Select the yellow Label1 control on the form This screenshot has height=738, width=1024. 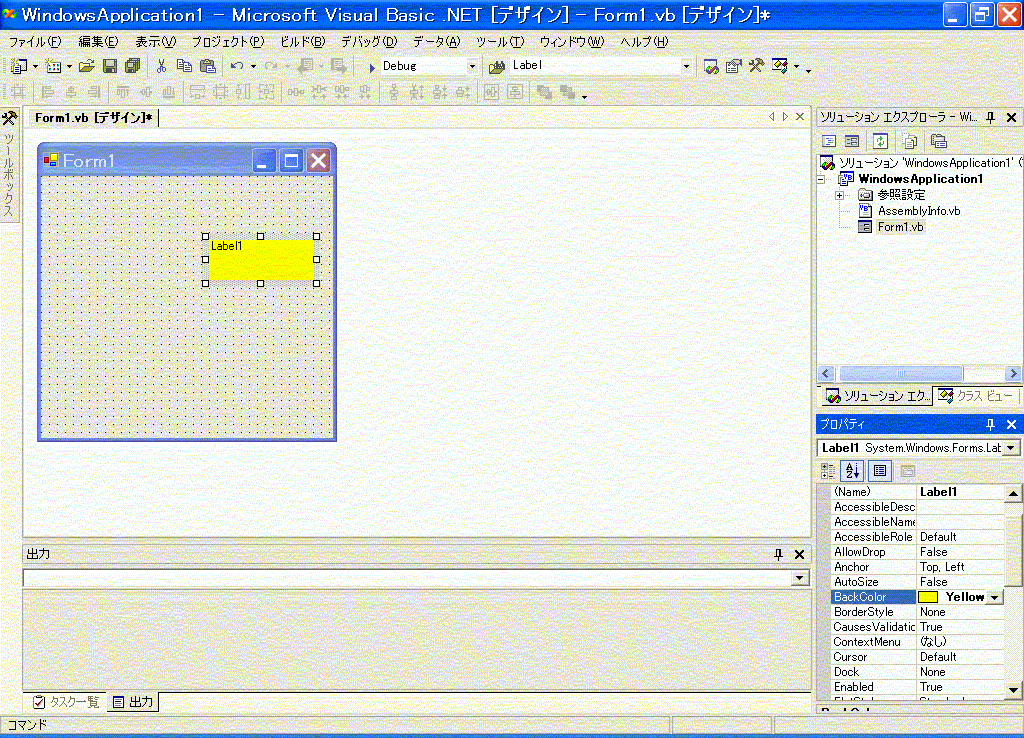pyautogui.click(x=261, y=260)
